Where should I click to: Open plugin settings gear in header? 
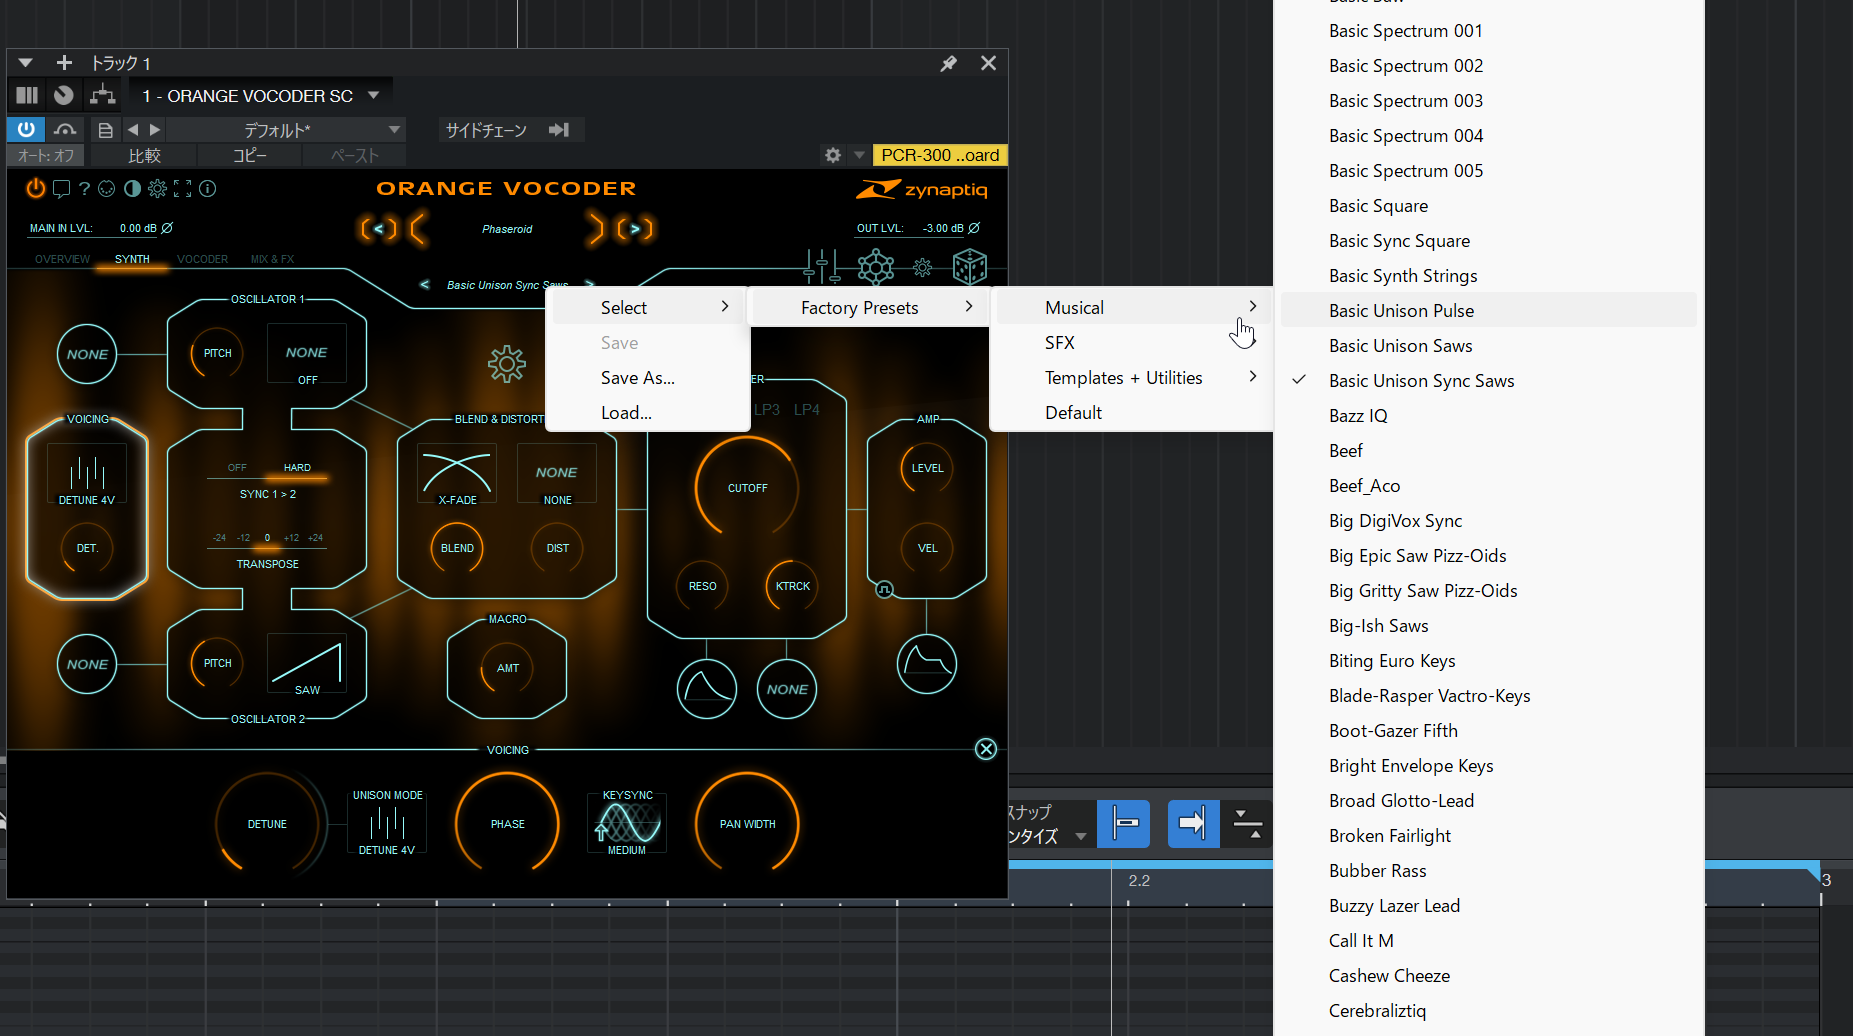coord(157,188)
